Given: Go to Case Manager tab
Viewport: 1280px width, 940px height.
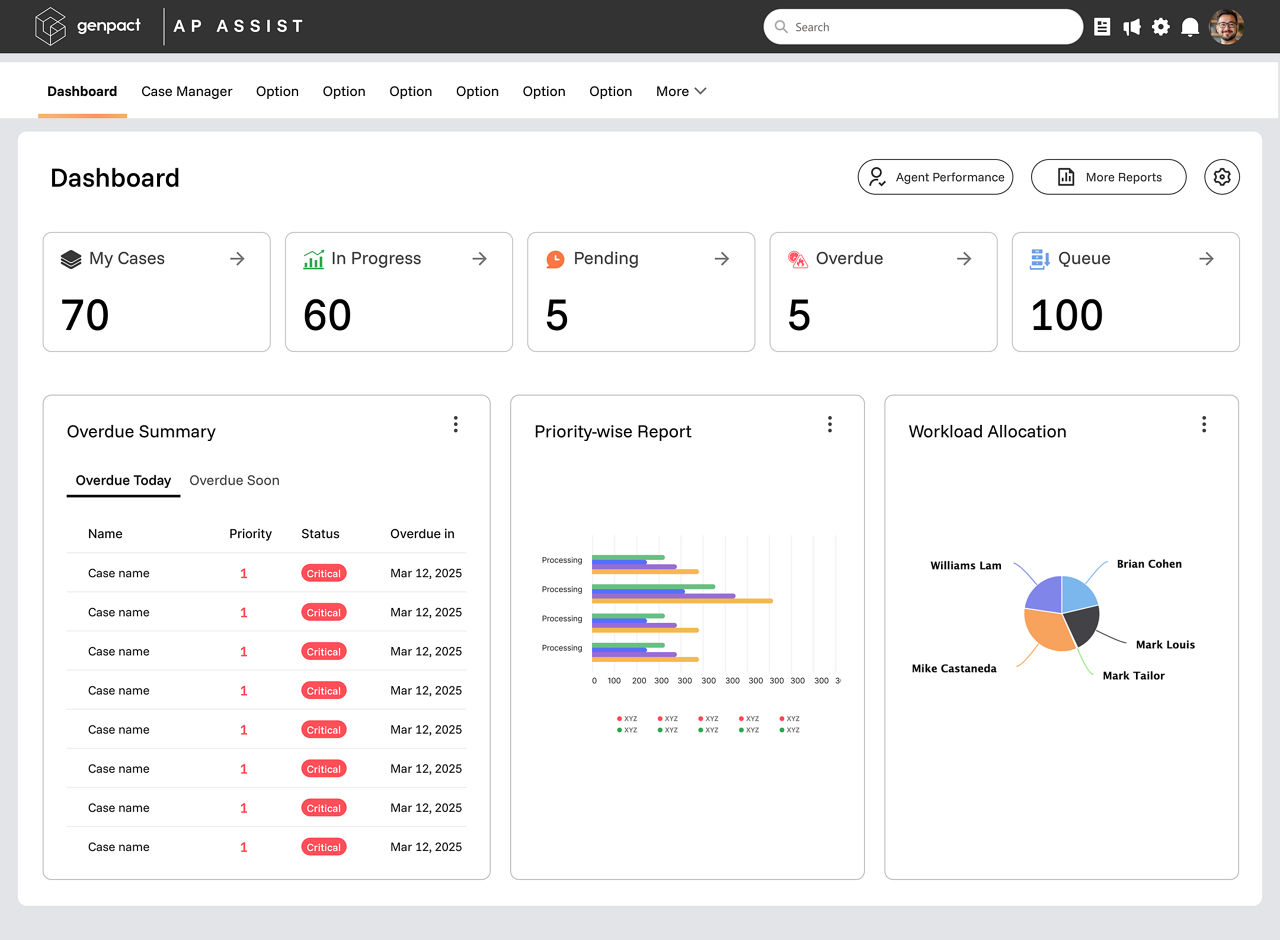Looking at the screenshot, I should (x=186, y=91).
